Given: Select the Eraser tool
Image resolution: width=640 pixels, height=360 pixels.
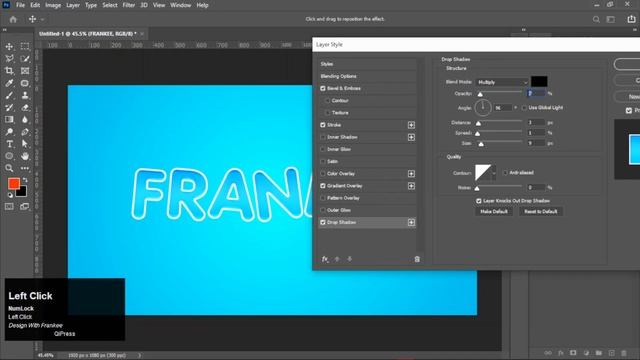Looking at the screenshot, I should (25, 108).
